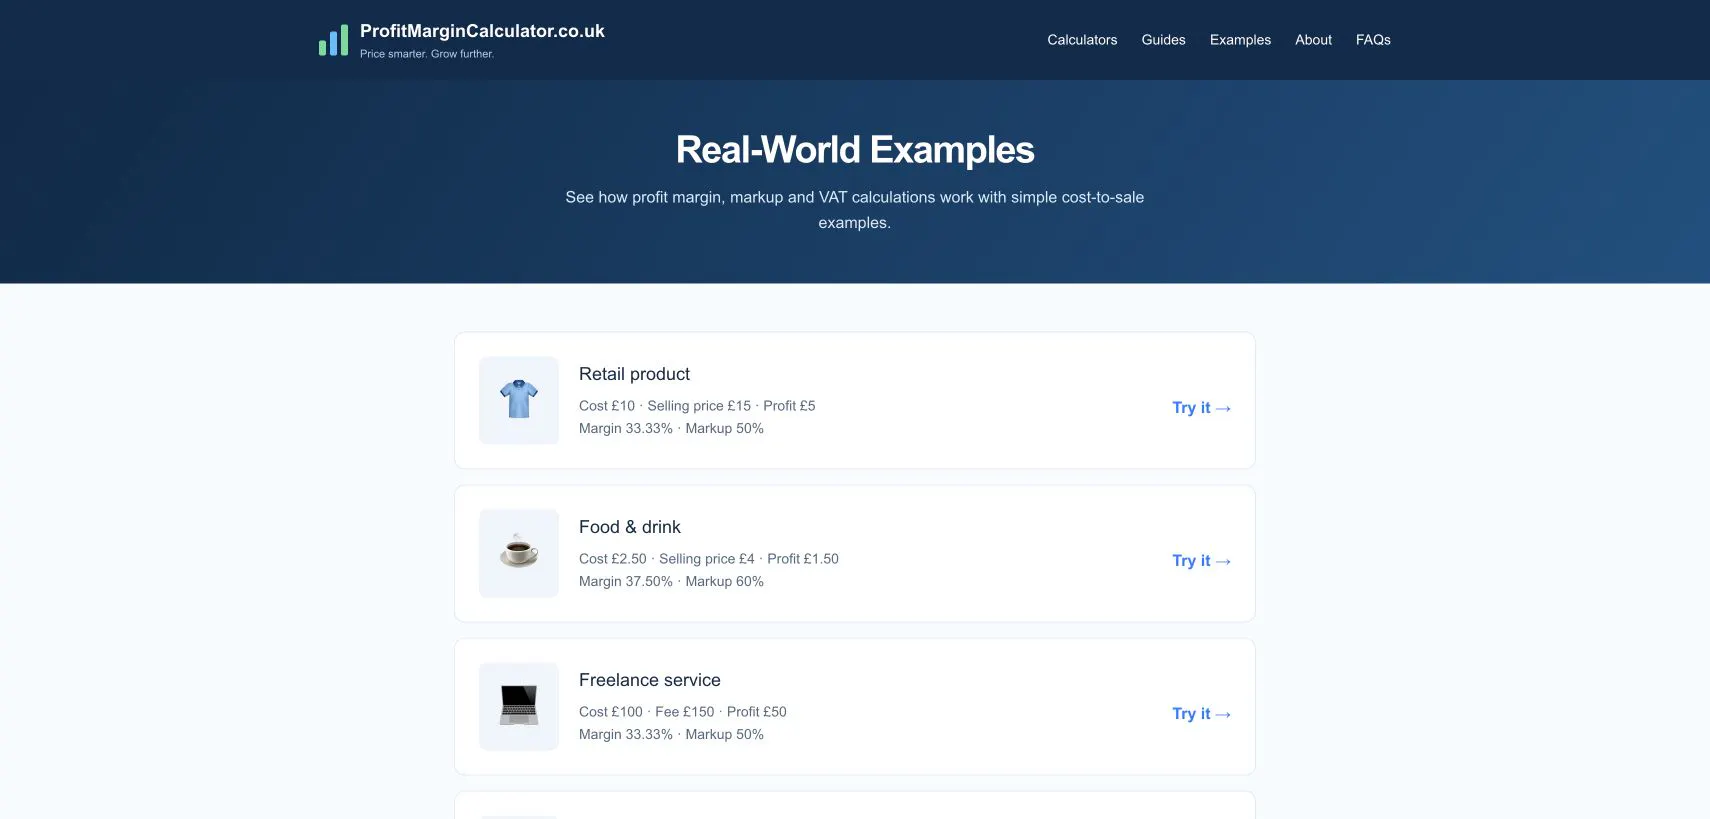Open the Guides nav item
Viewport: 1710px width, 819px height.
tap(1163, 40)
